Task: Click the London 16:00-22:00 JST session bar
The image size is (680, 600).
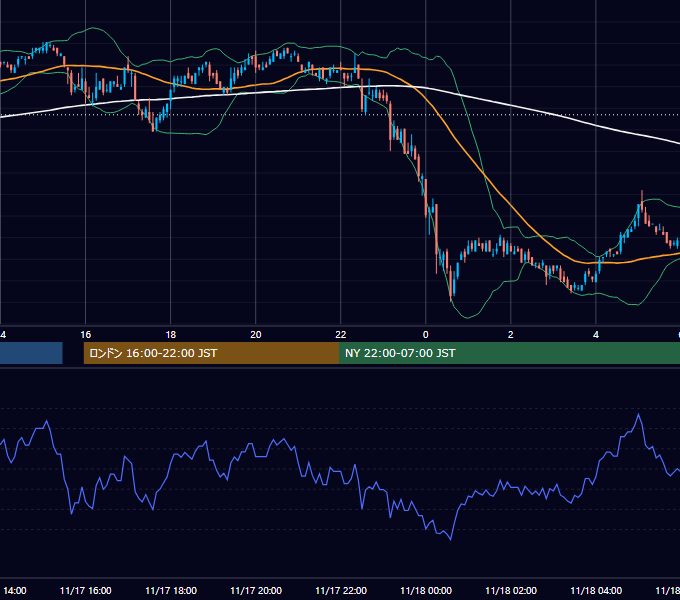Action: (x=211, y=353)
